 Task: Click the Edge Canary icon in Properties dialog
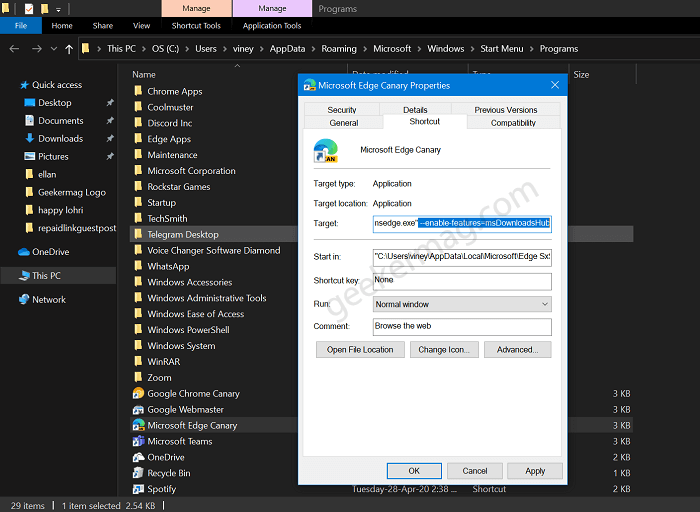pos(326,150)
